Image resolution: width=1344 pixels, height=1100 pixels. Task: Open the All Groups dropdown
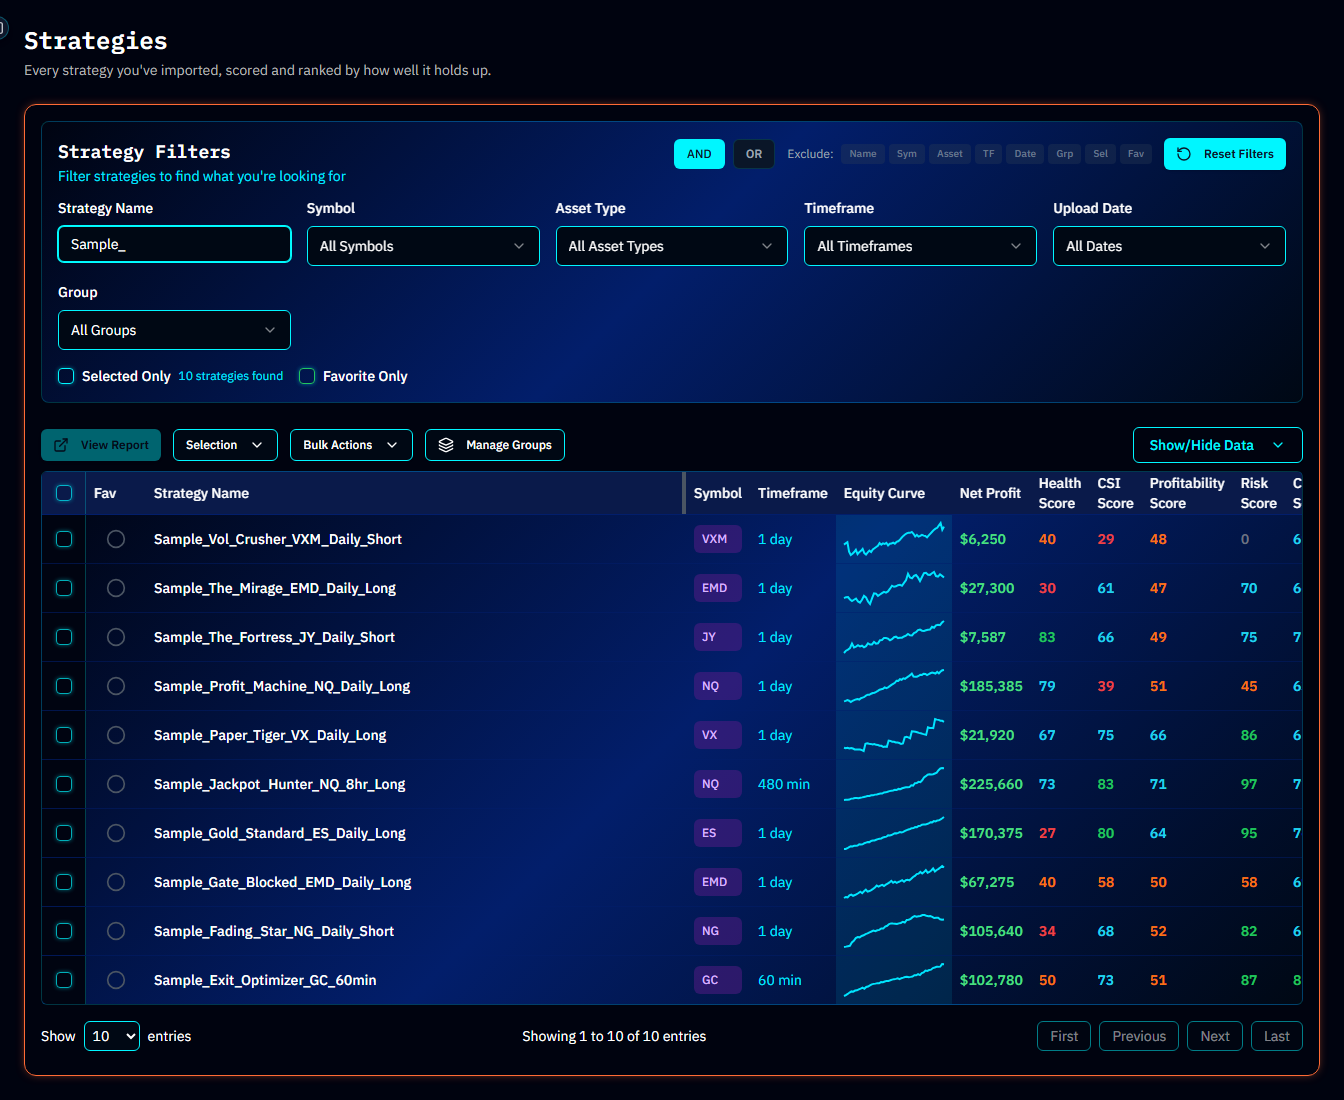tap(174, 330)
